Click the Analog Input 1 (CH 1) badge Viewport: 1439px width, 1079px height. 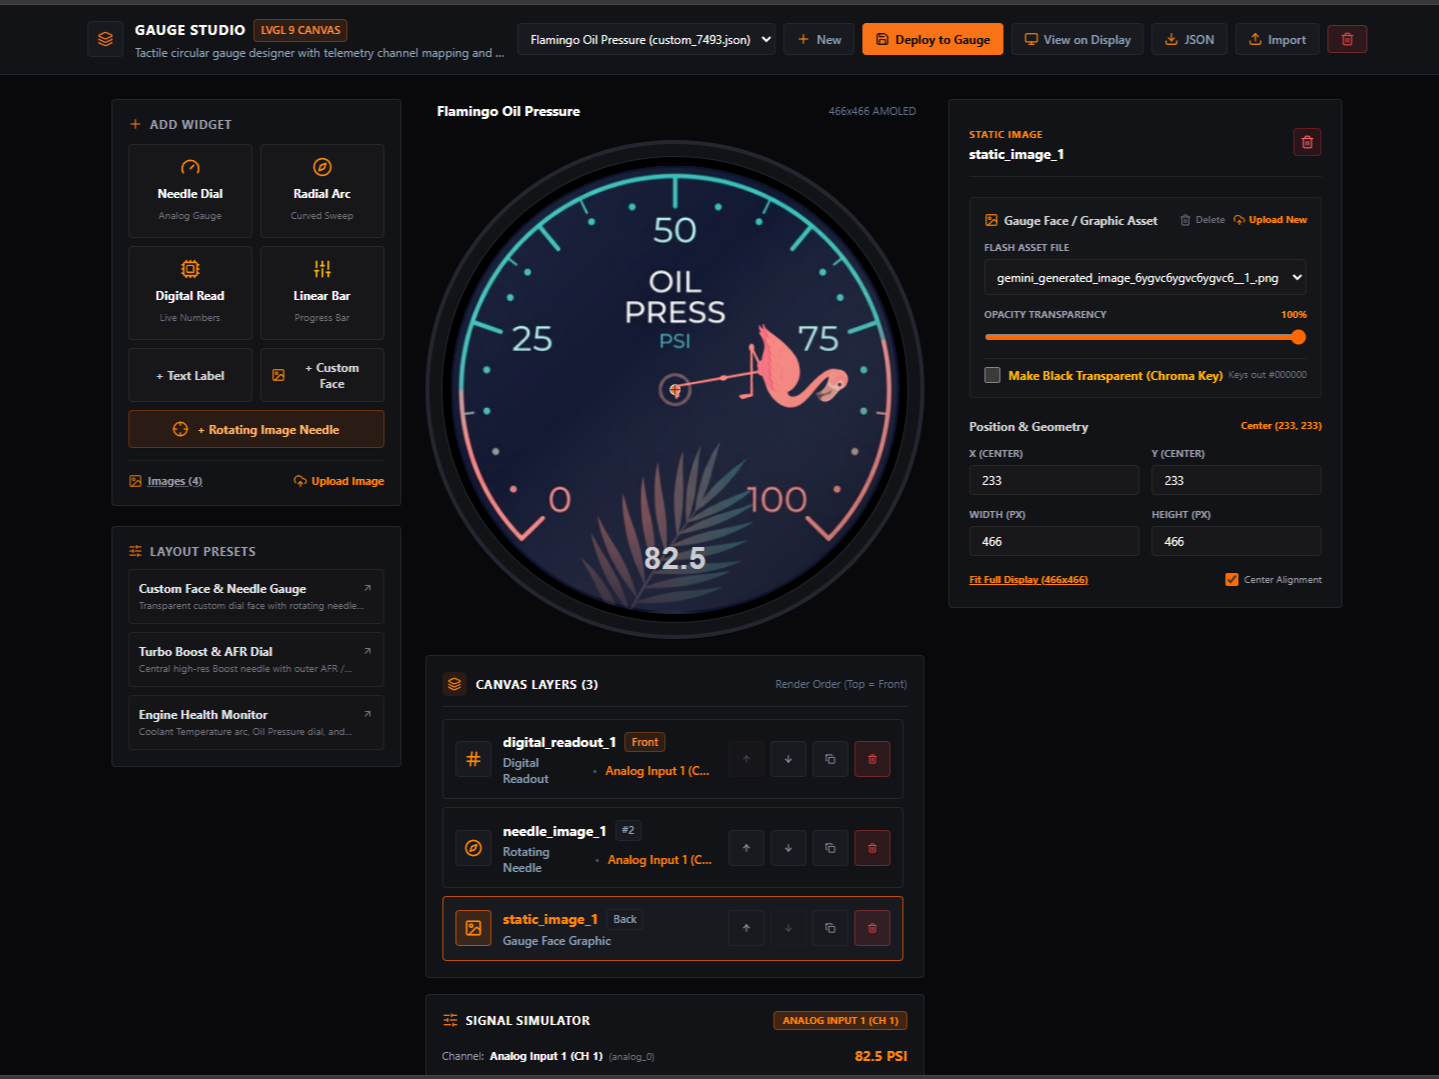(x=840, y=1020)
